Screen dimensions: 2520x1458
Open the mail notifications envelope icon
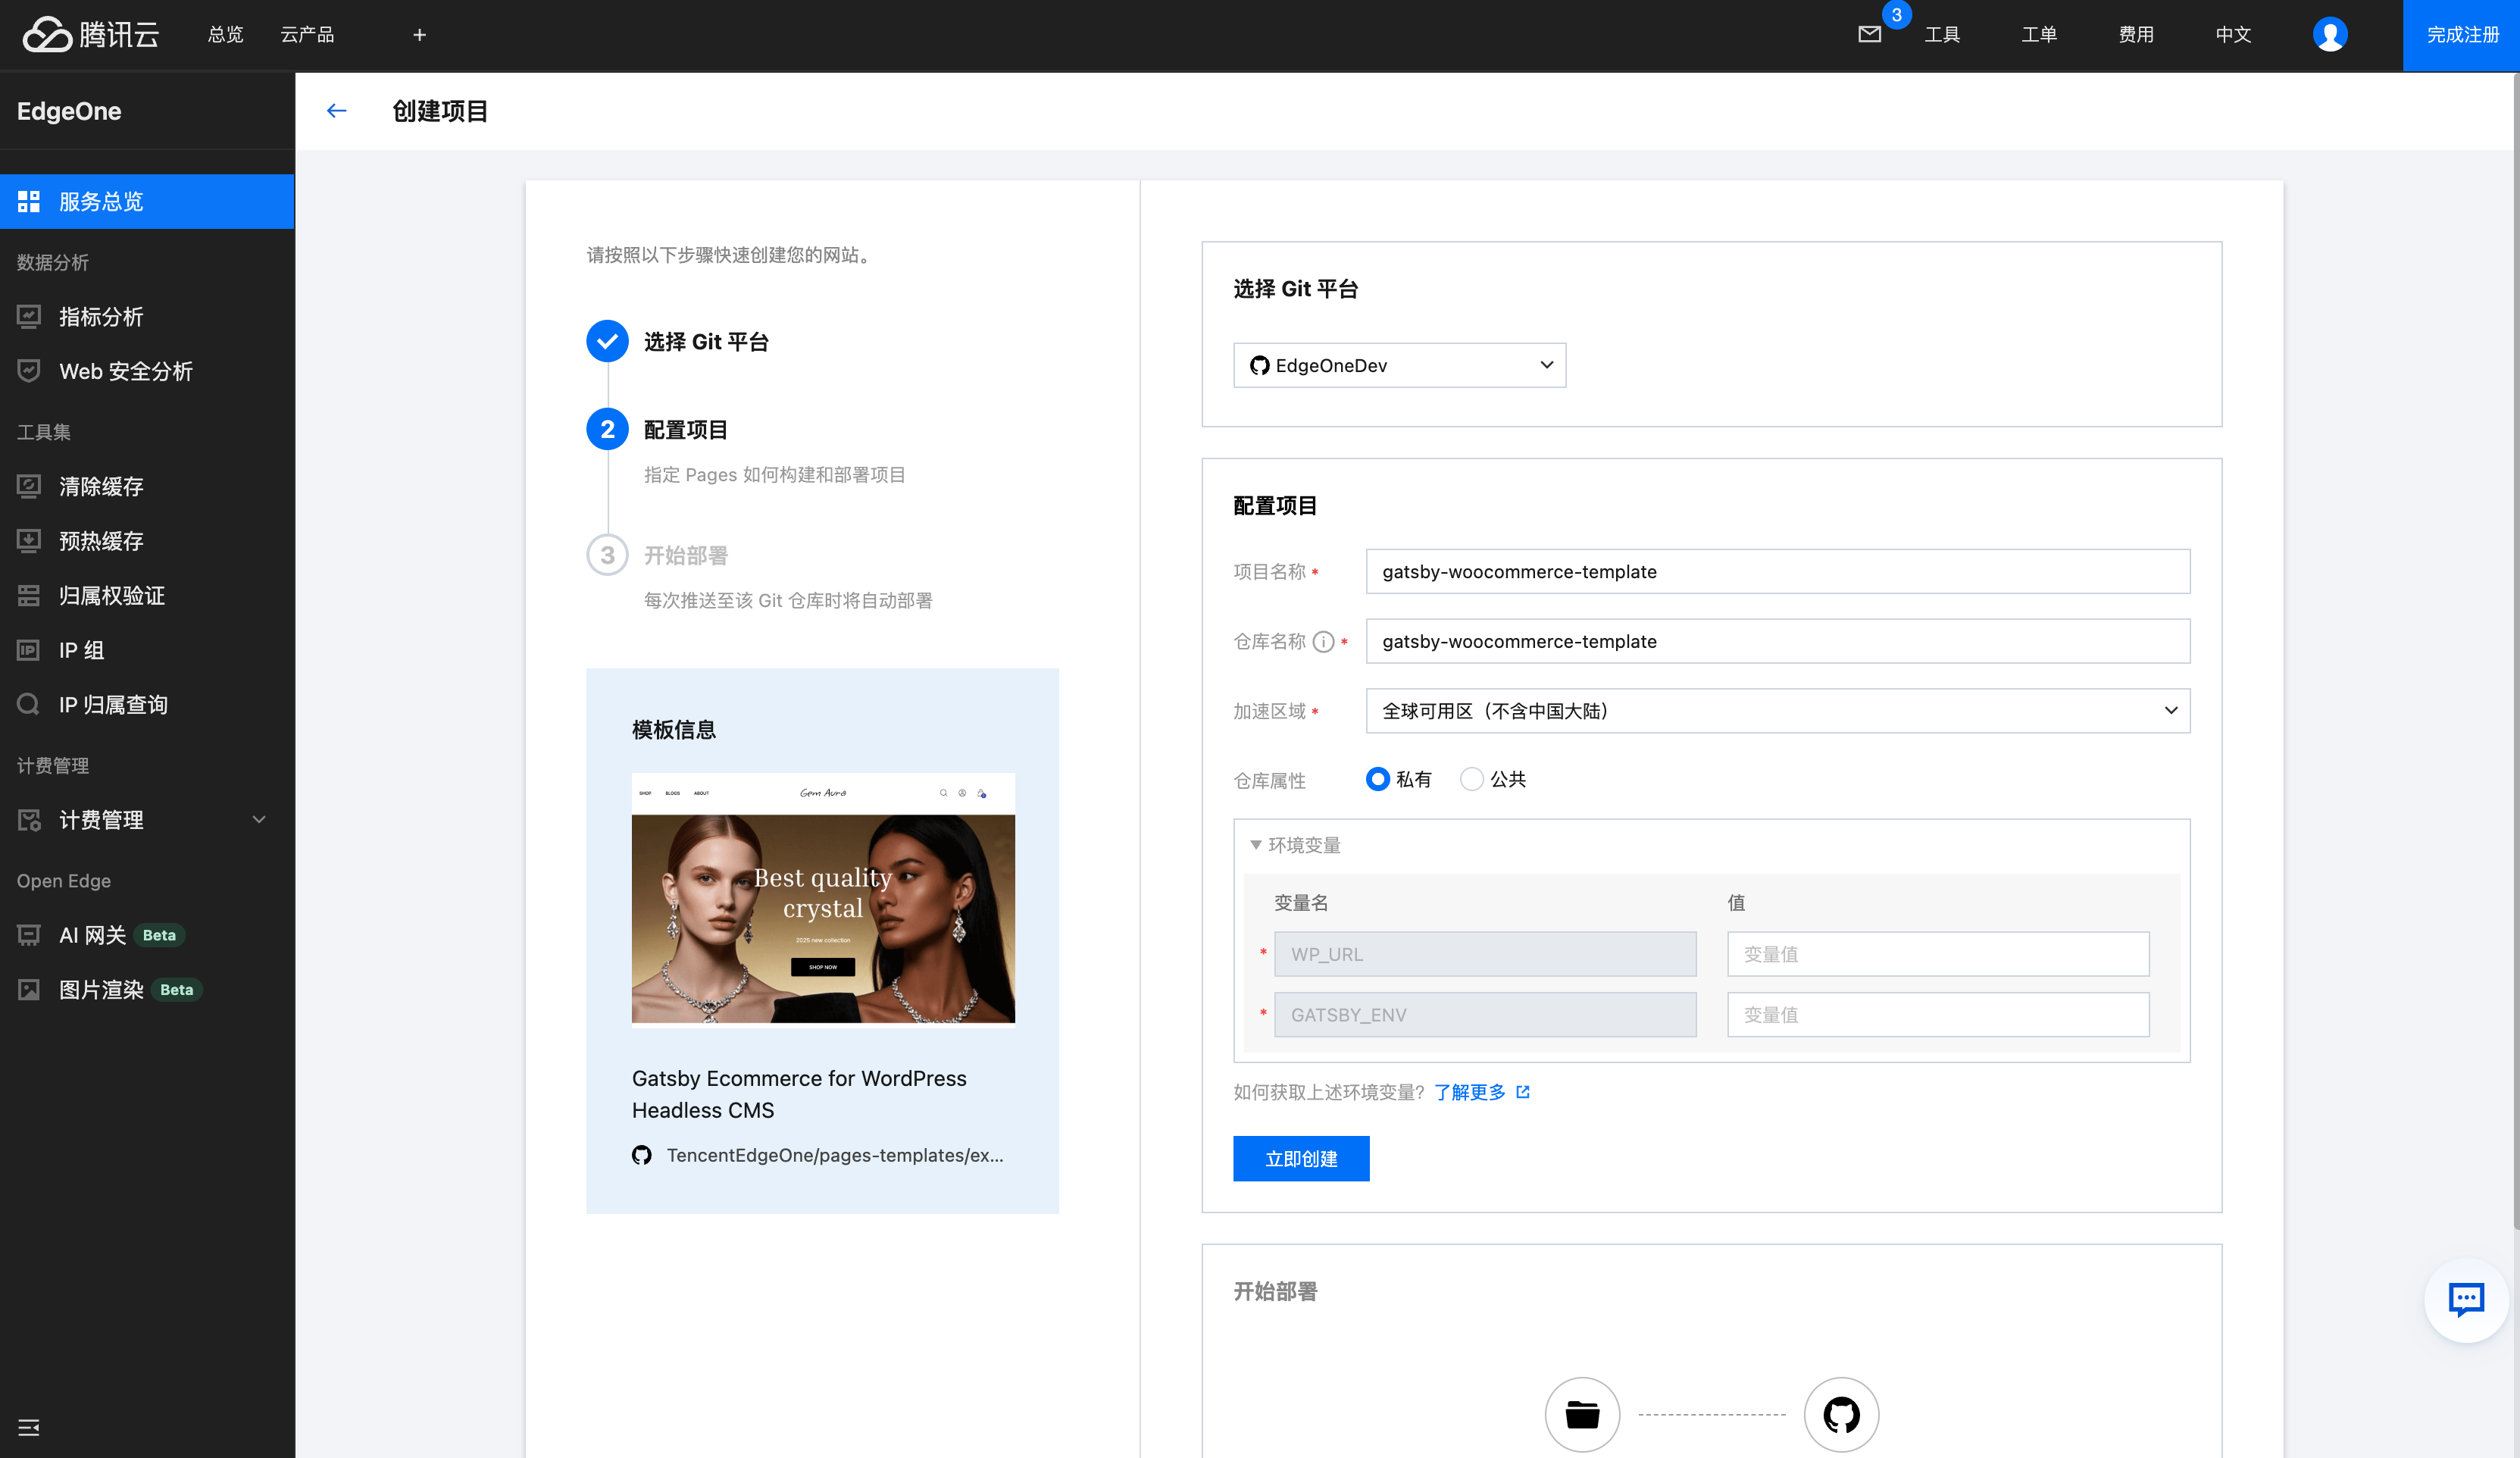(x=1869, y=35)
